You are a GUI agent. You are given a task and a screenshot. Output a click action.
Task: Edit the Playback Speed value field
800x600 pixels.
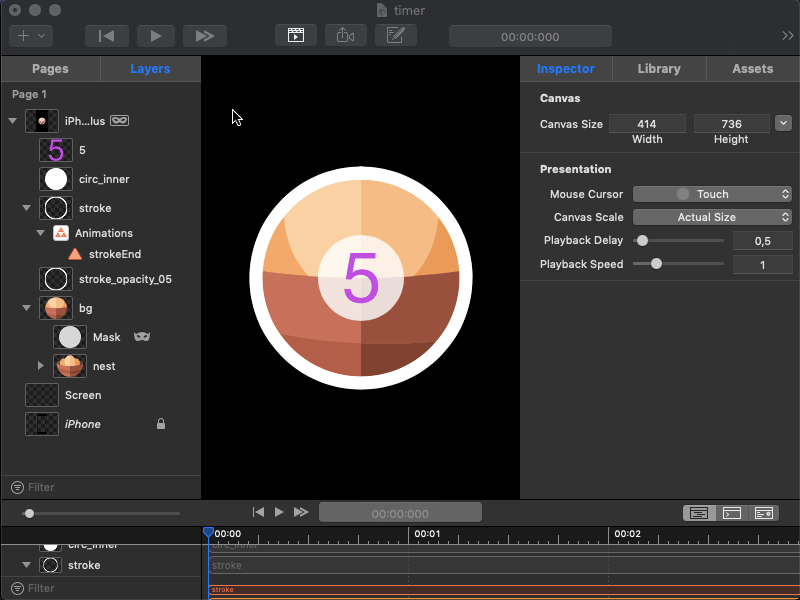point(762,265)
